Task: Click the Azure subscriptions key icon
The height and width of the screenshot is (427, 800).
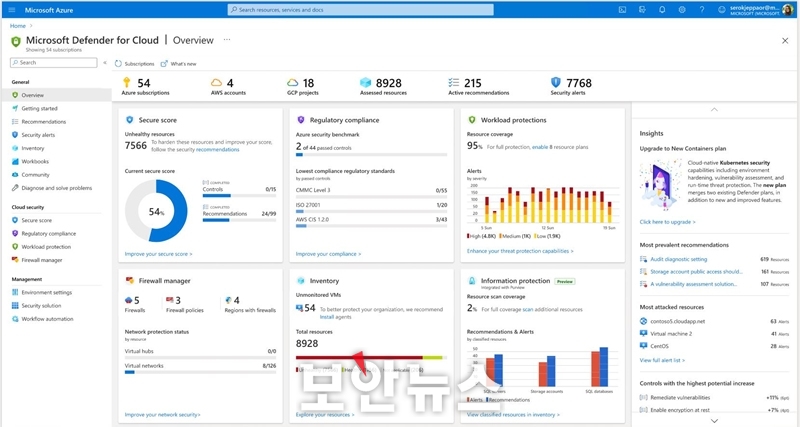Action: tap(127, 83)
